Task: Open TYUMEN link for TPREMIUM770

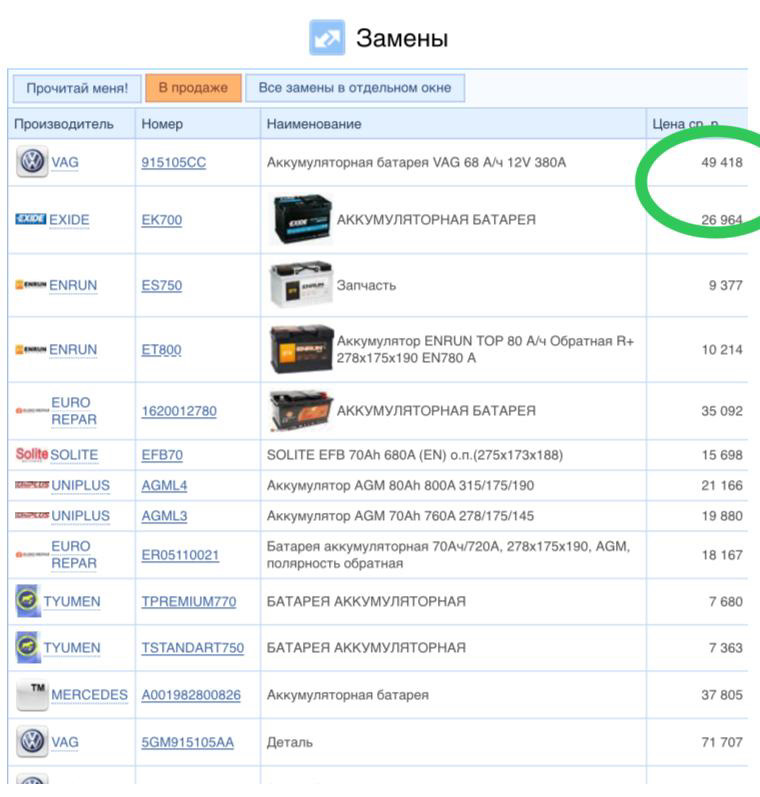Action: (72, 602)
